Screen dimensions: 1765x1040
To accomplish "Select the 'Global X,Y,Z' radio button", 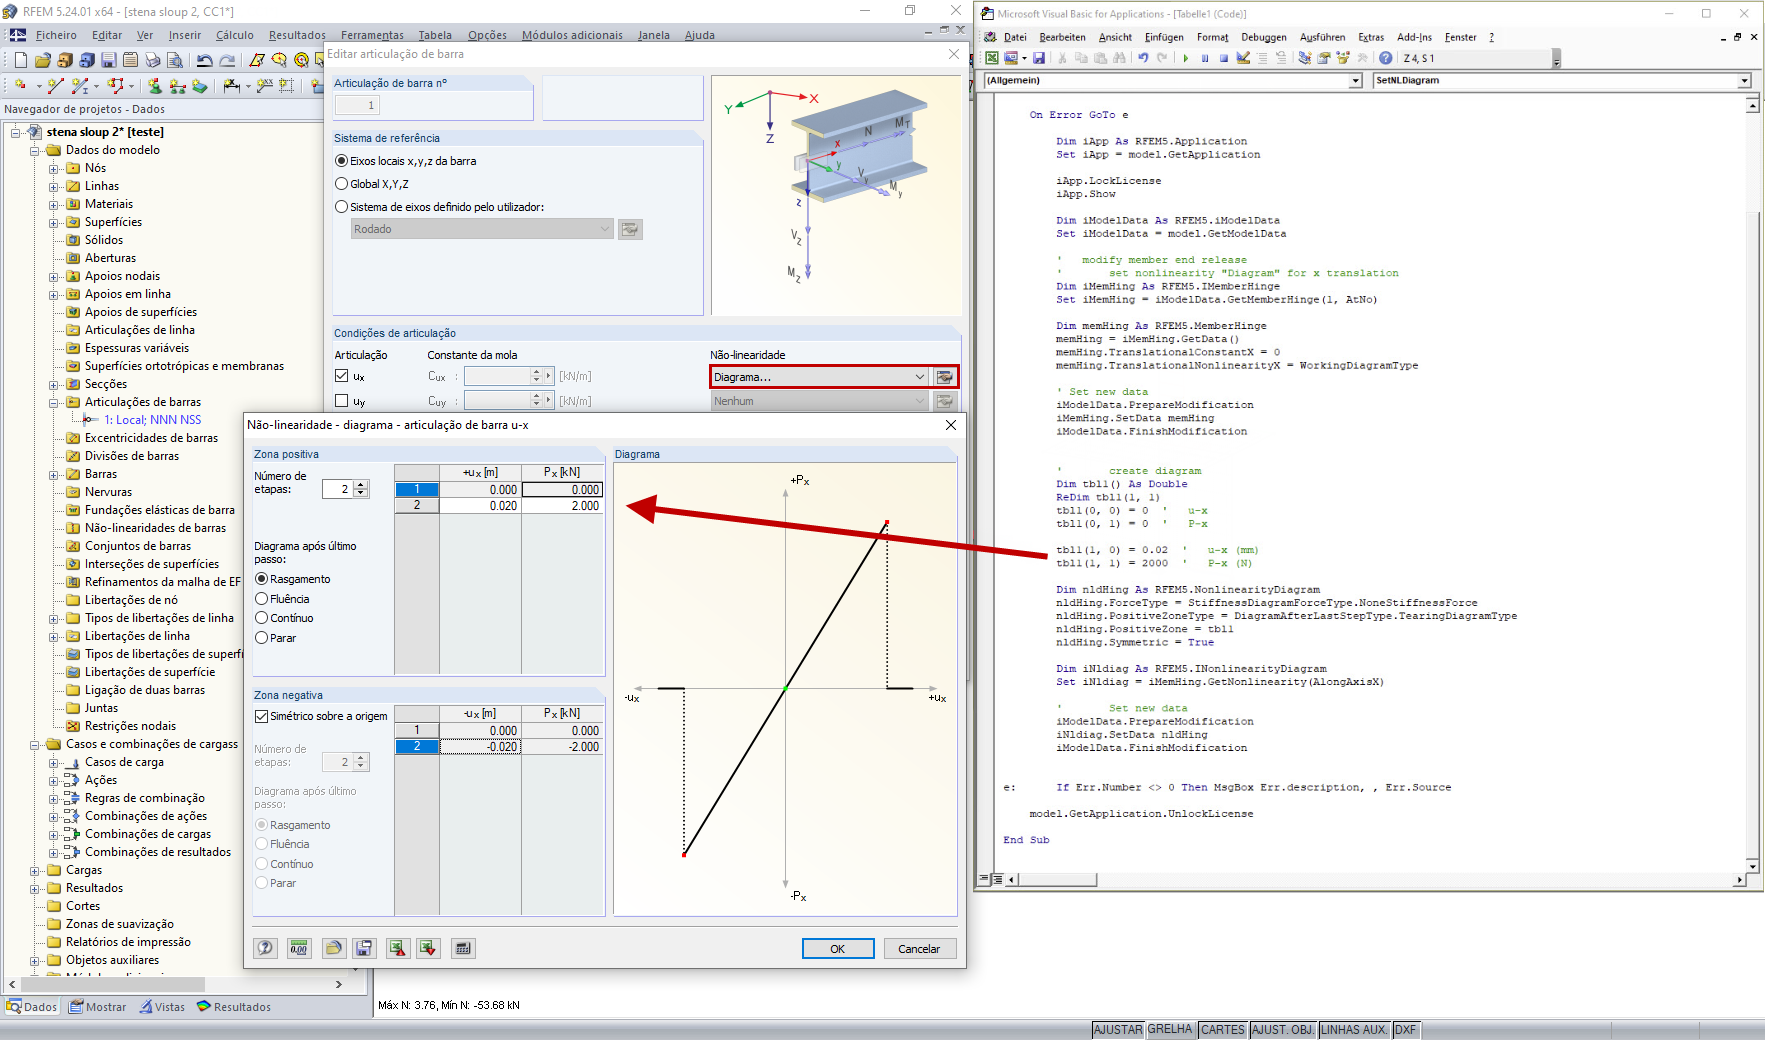I will click(x=342, y=184).
